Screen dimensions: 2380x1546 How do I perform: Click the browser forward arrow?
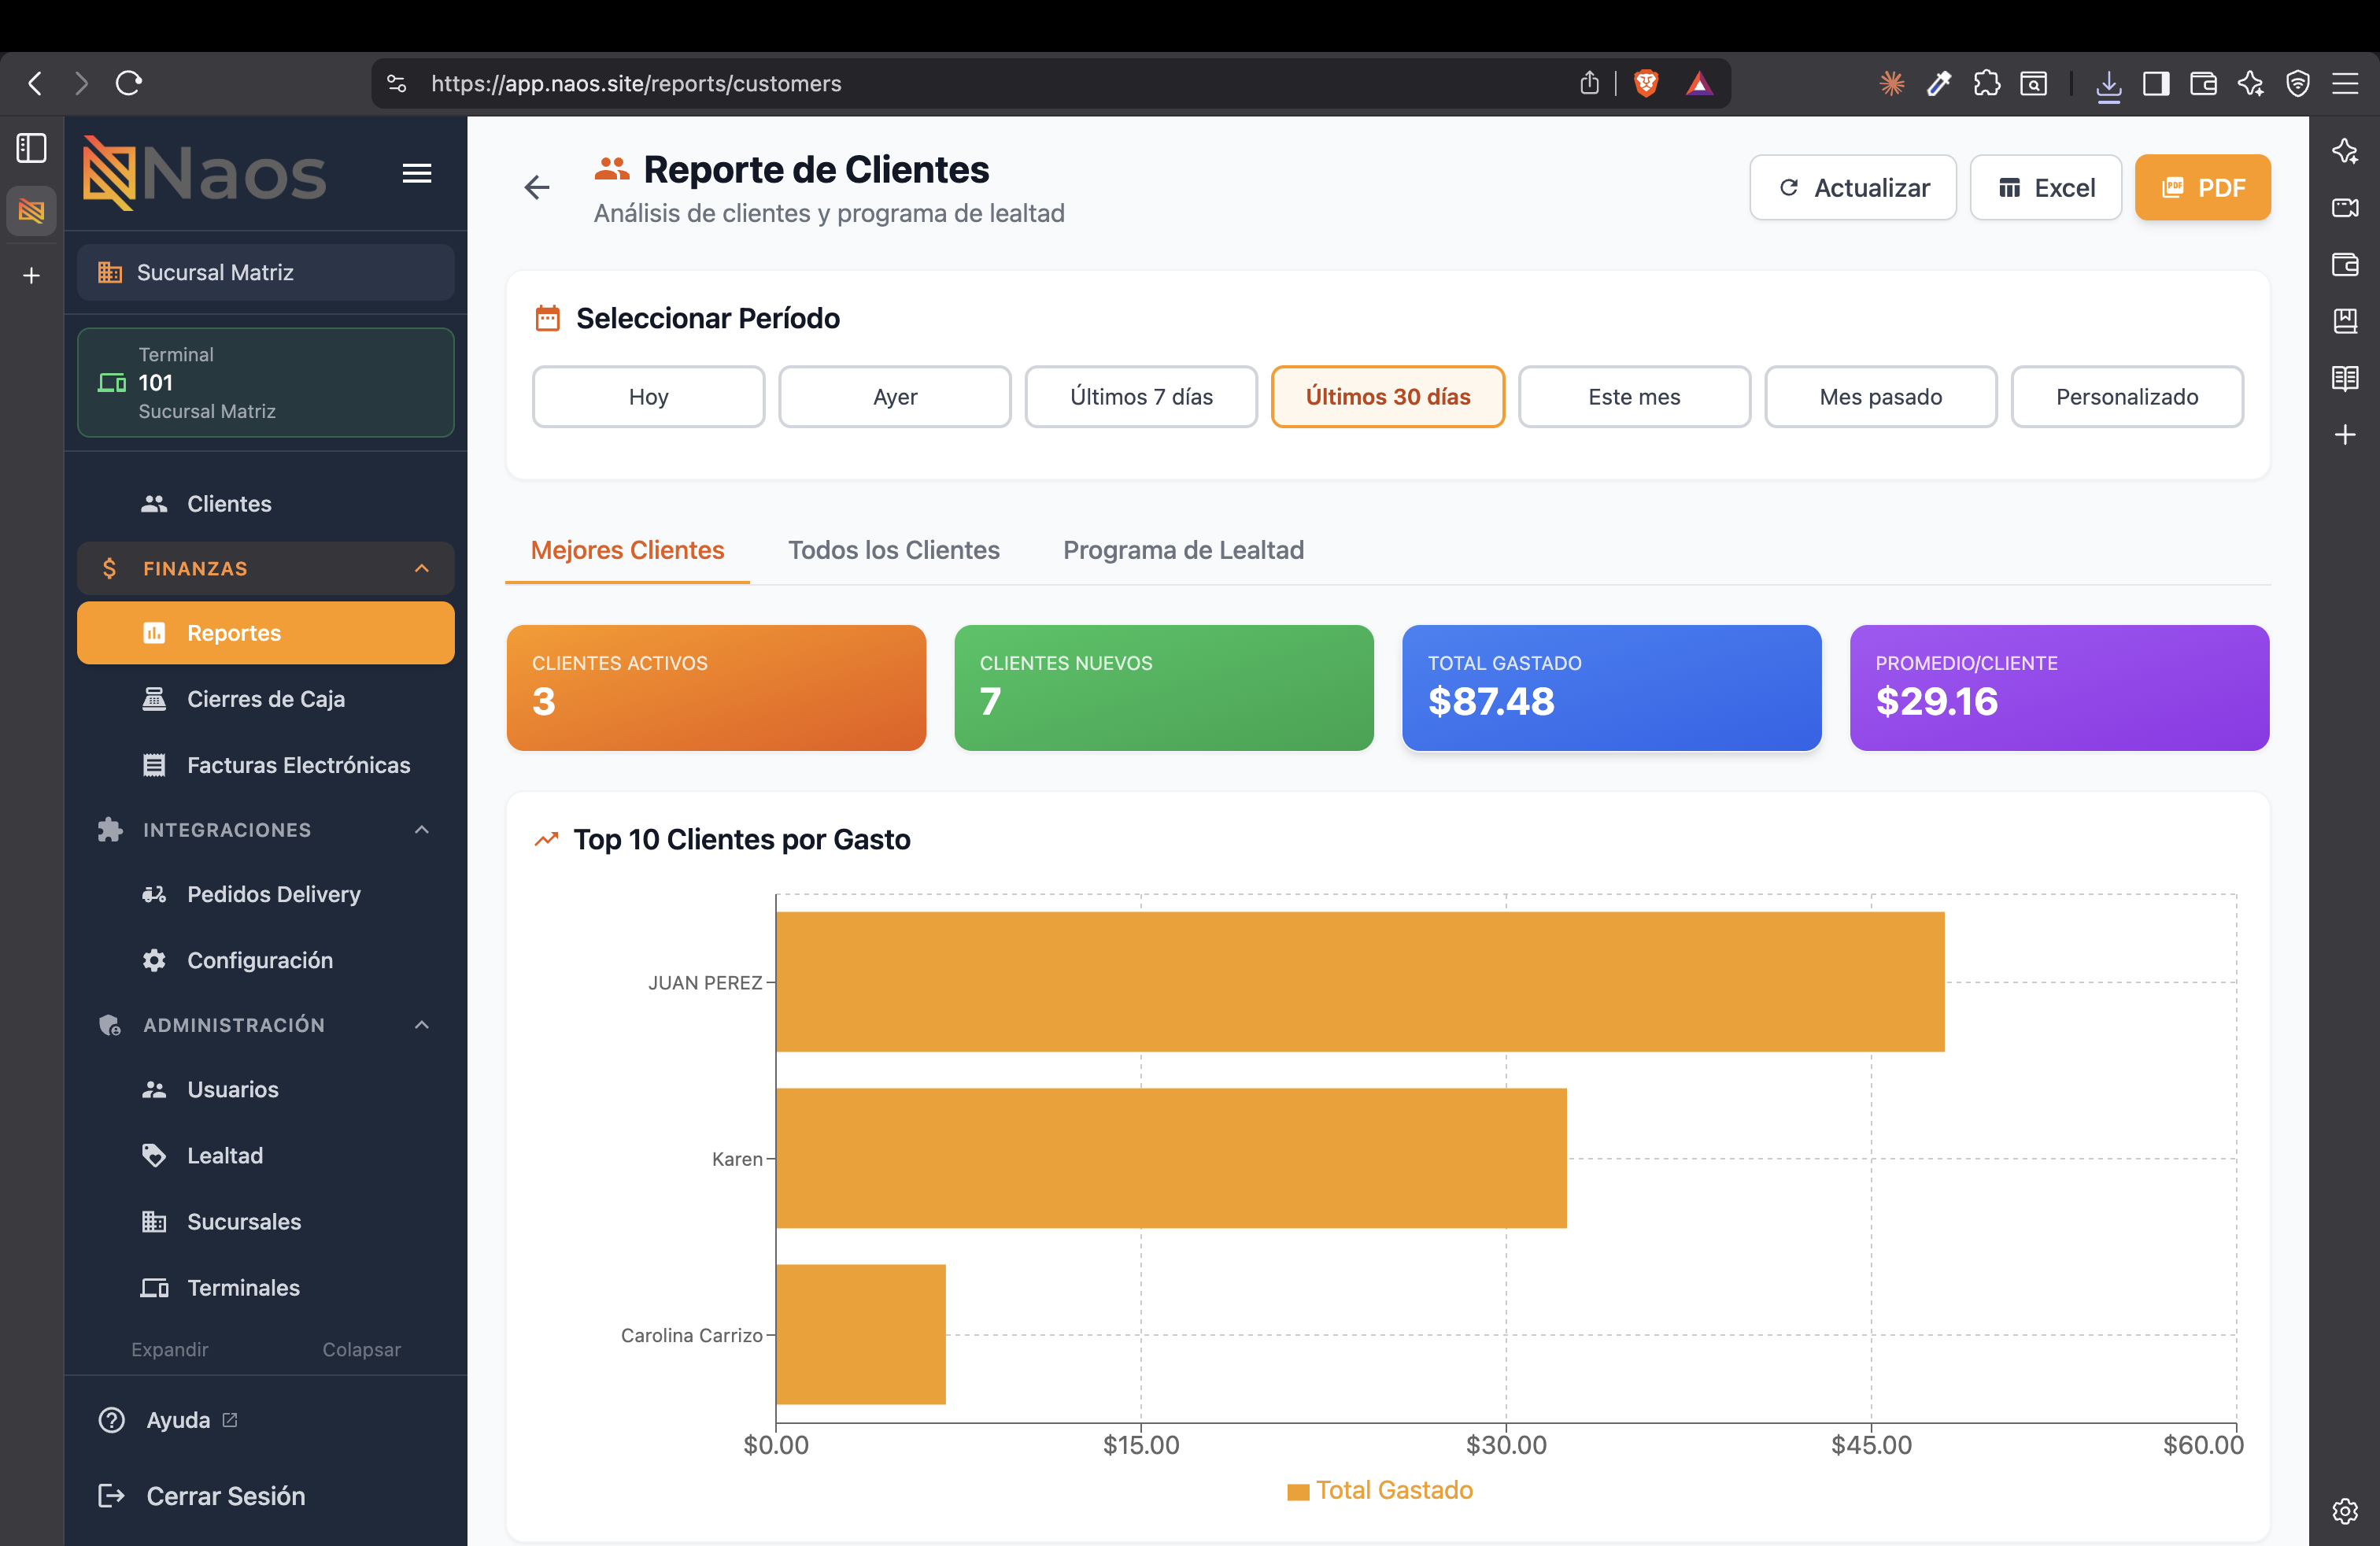82,83
